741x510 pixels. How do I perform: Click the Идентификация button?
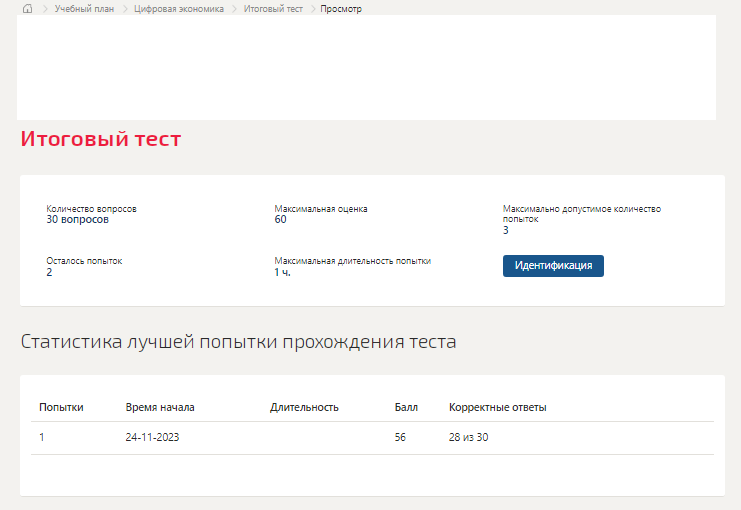click(553, 266)
